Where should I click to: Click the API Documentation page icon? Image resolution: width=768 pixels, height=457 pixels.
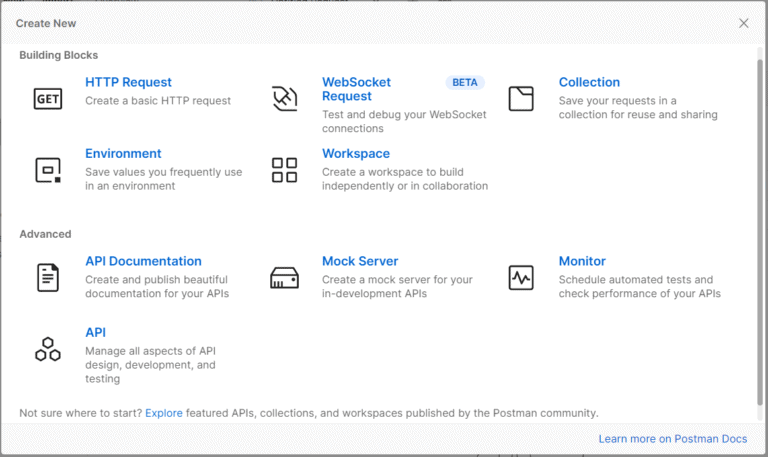tap(48, 278)
